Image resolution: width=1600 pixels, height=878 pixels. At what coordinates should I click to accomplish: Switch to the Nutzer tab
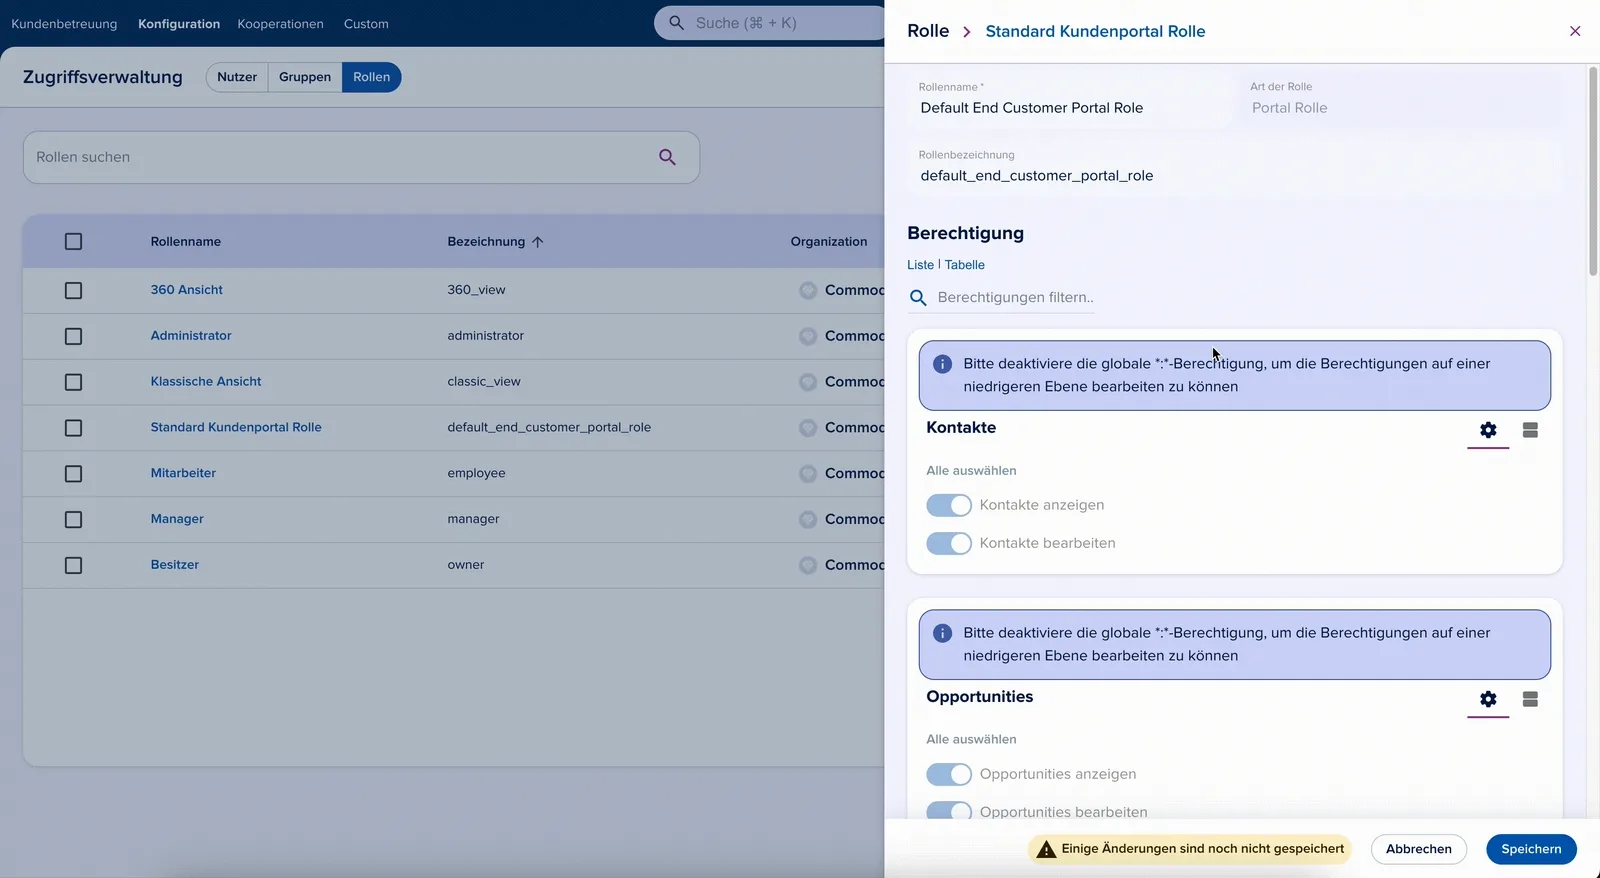click(x=237, y=77)
